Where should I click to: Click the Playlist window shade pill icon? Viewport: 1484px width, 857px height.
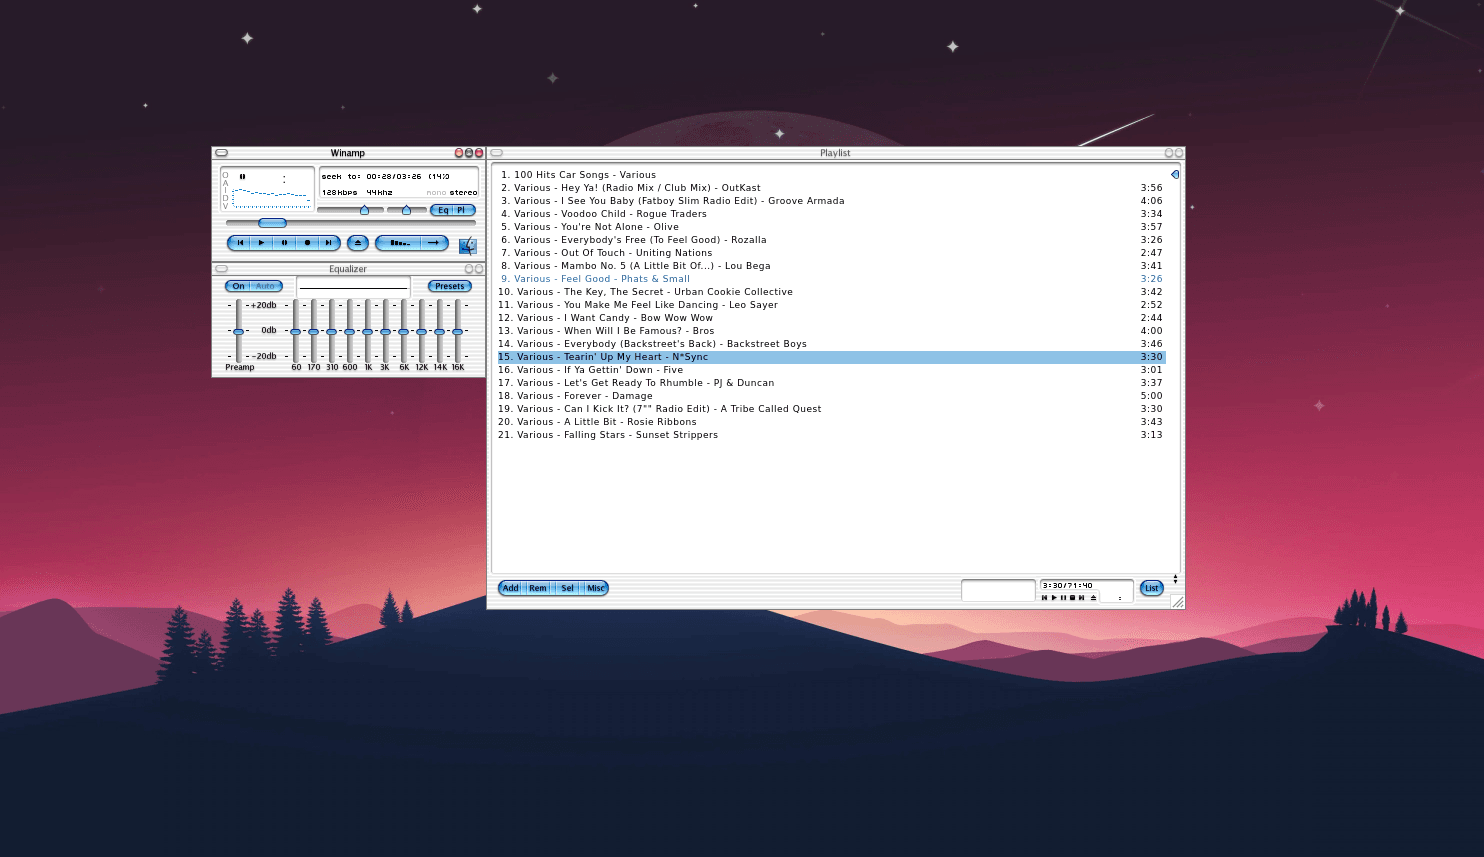point(497,153)
